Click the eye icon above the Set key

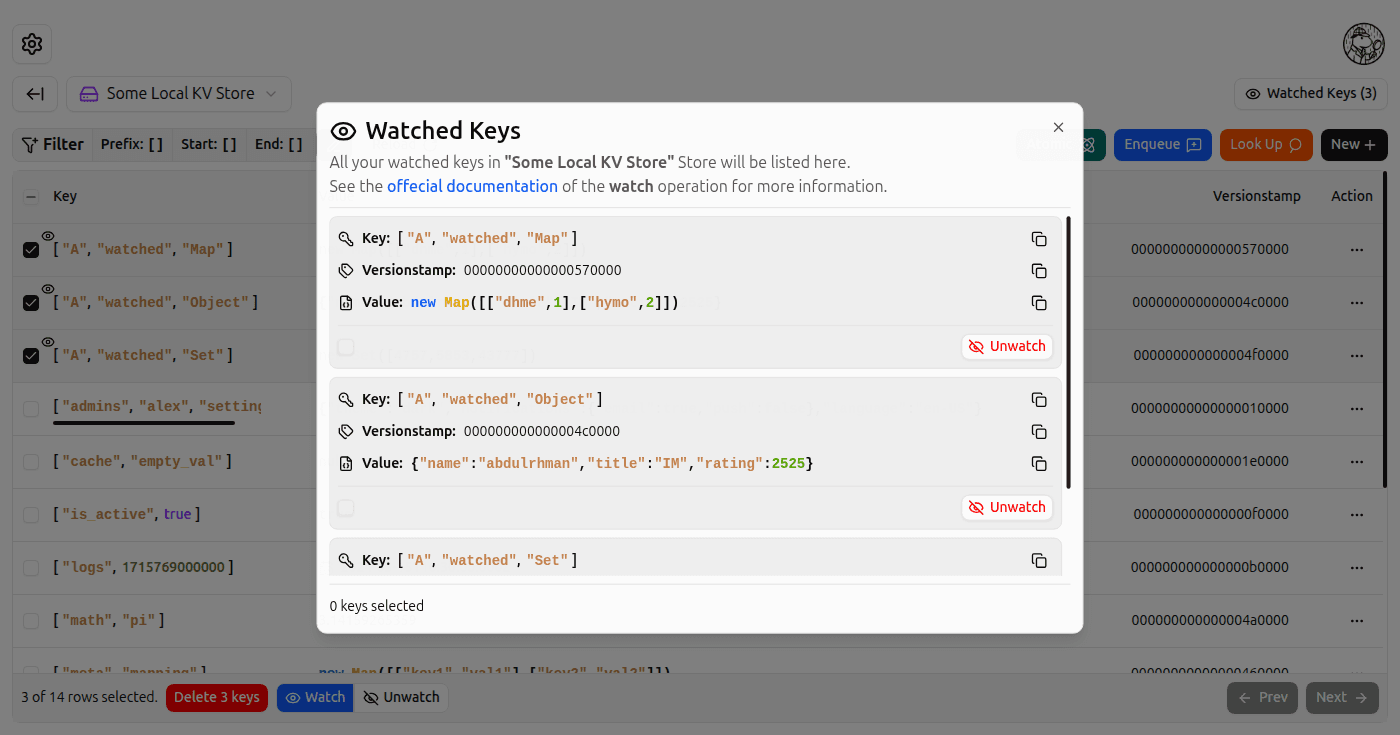[47, 342]
